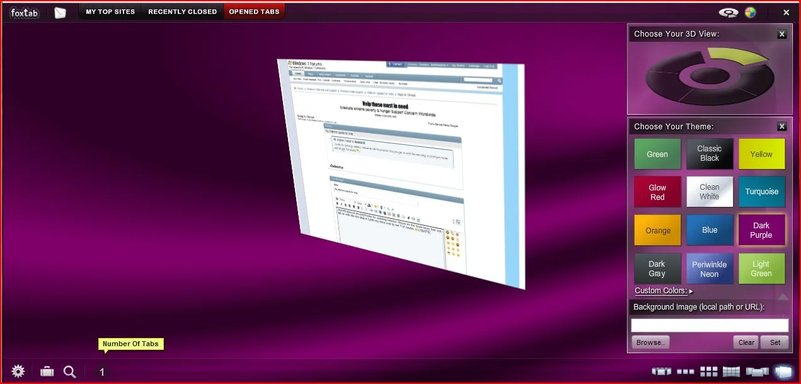
Task: Switch to My Top Sites tab
Action: click(110, 12)
